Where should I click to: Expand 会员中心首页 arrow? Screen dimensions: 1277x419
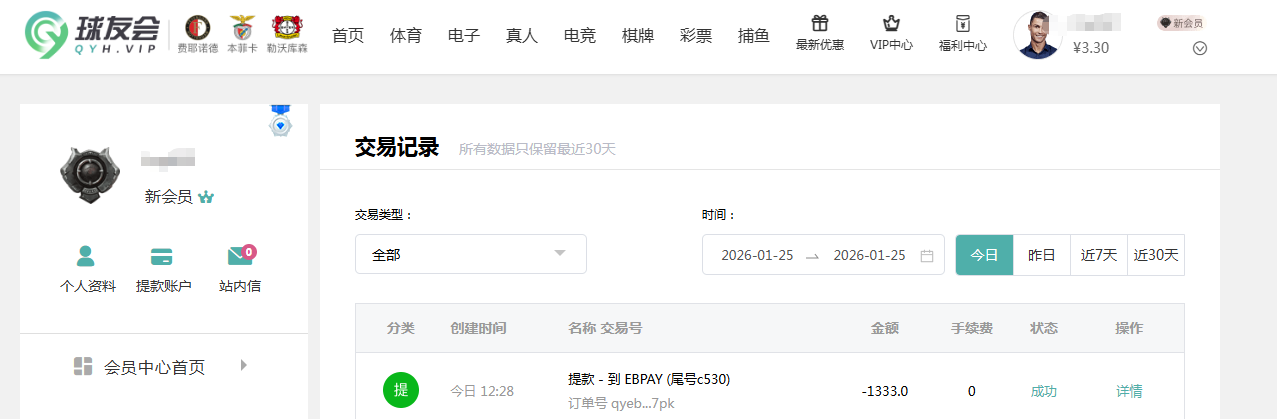click(244, 366)
